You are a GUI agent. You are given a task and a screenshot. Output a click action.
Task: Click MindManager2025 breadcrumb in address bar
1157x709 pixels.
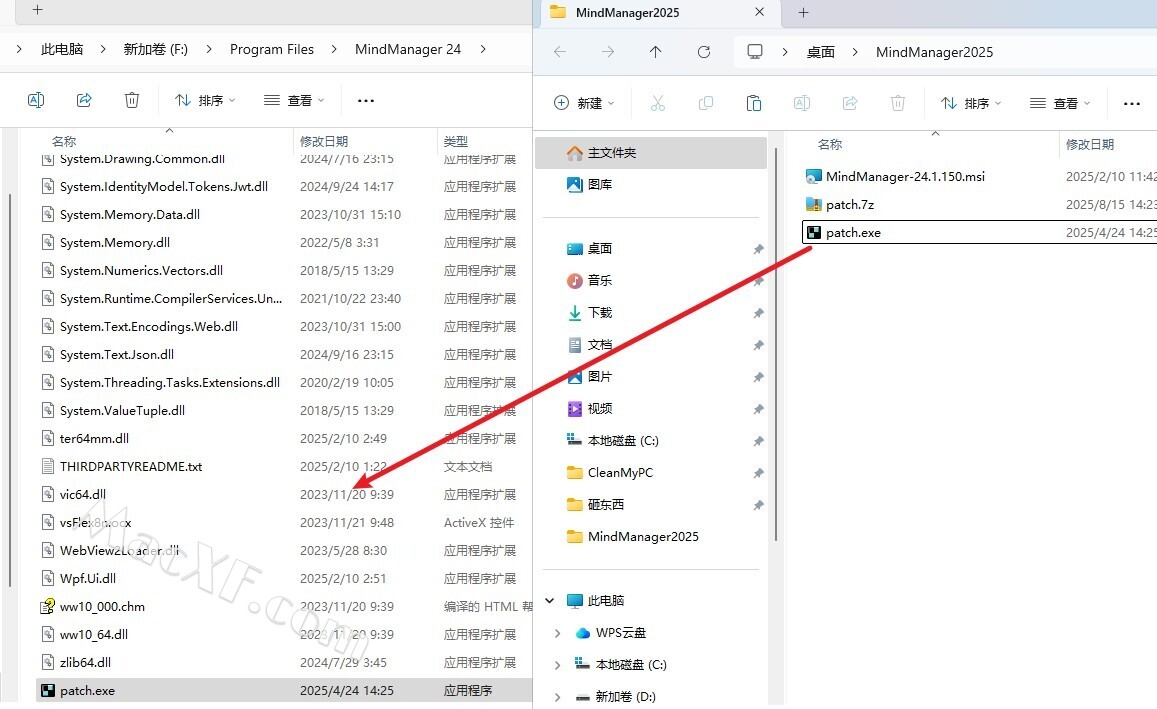pyautogui.click(x=934, y=52)
